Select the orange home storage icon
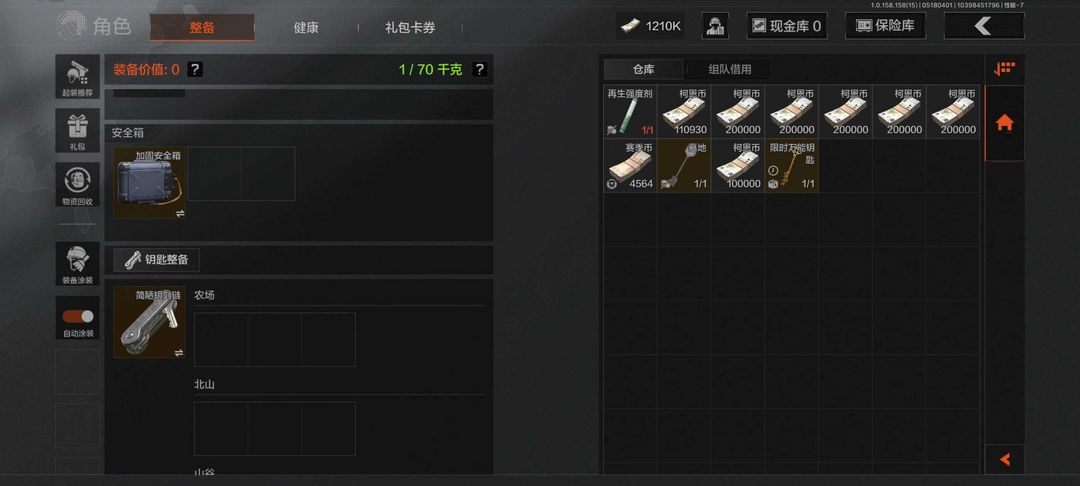Image resolution: width=1080 pixels, height=486 pixels. point(1004,123)
